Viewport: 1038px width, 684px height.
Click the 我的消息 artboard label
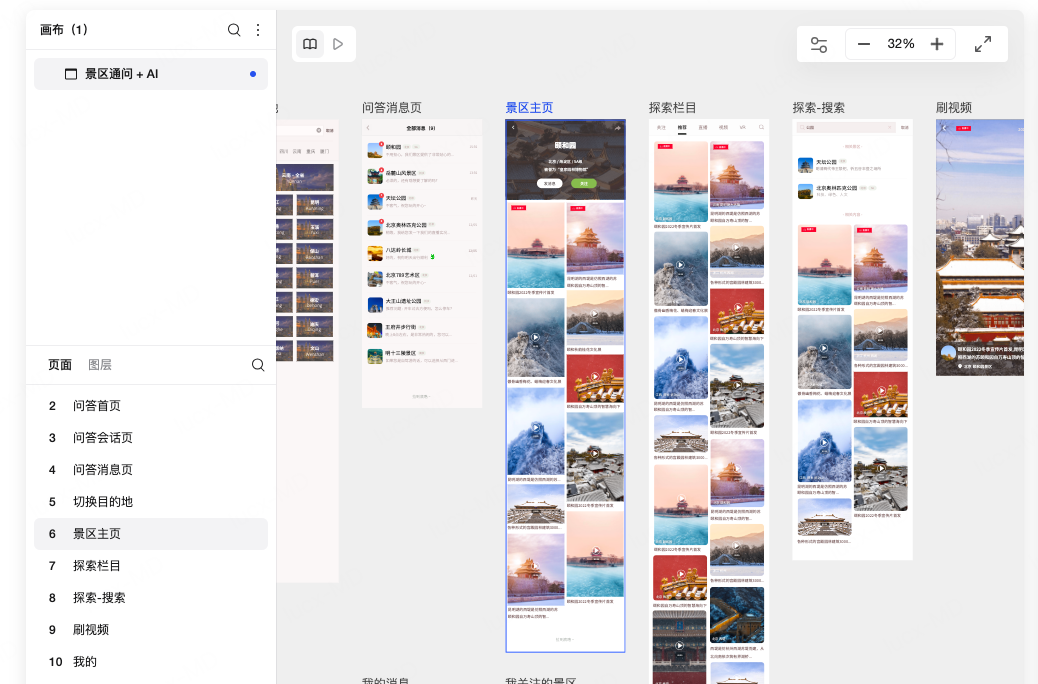pyautogui.click(x=386, y=680)
